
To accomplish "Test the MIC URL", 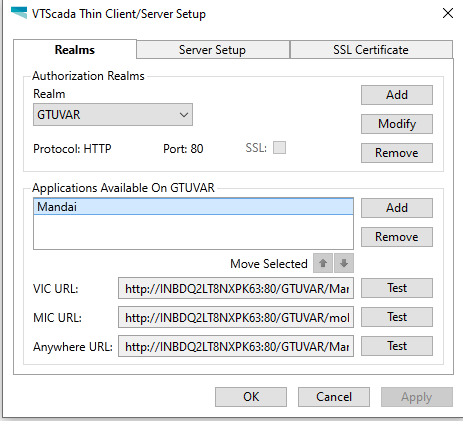I will (x=397, y=317).
